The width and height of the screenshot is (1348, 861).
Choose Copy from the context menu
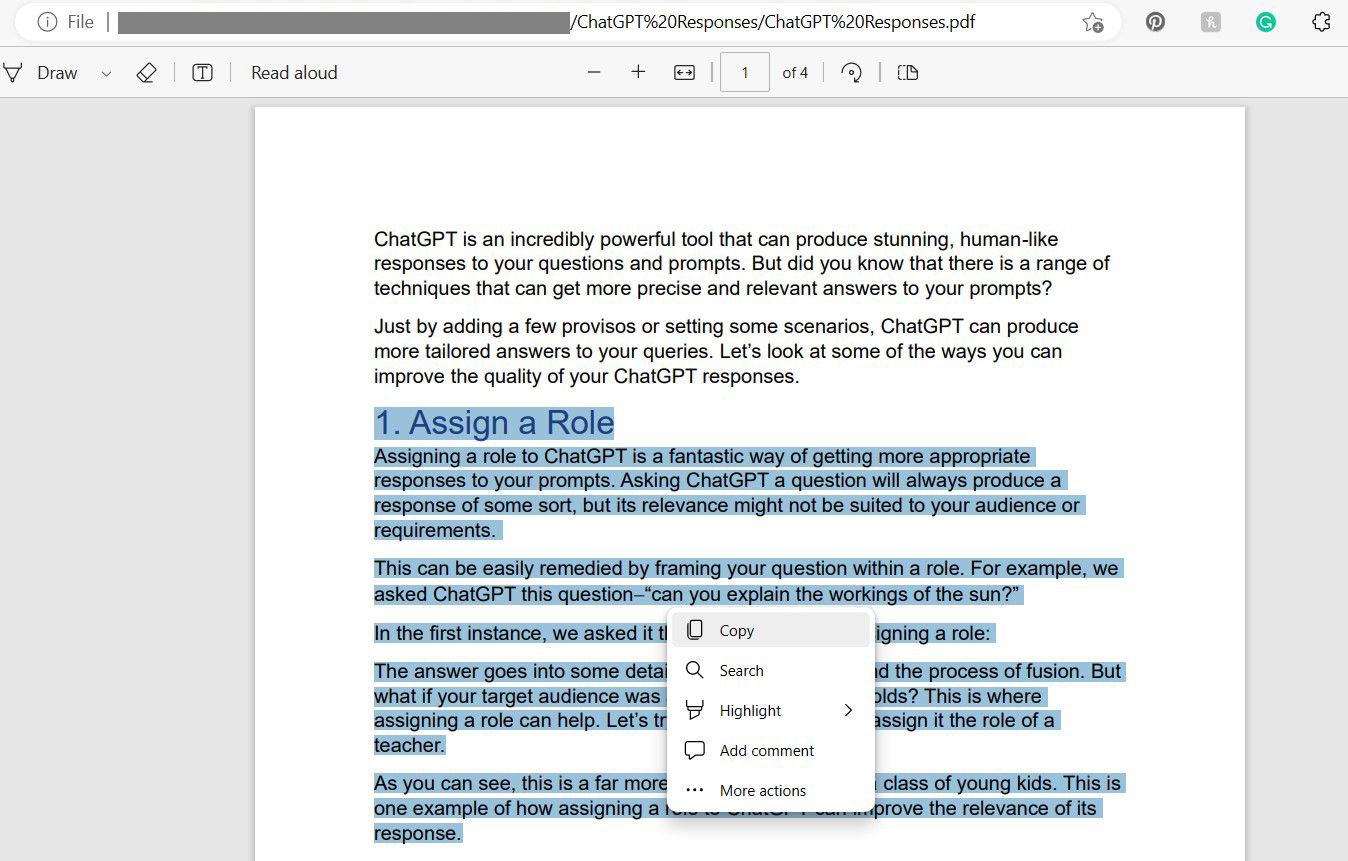736,630
